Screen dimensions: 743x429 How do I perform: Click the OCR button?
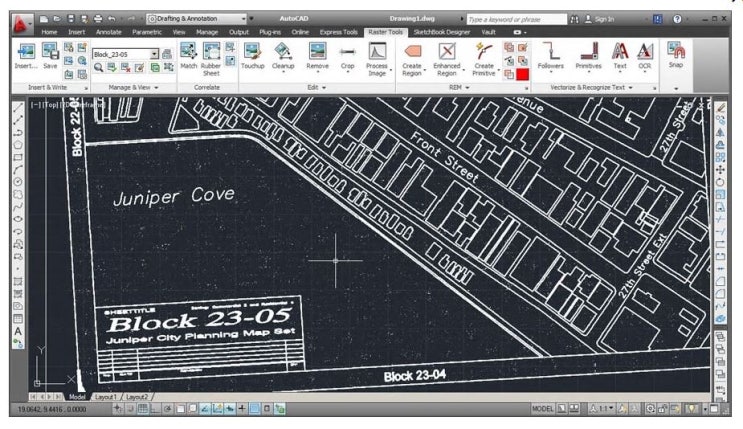pos(644,56)
